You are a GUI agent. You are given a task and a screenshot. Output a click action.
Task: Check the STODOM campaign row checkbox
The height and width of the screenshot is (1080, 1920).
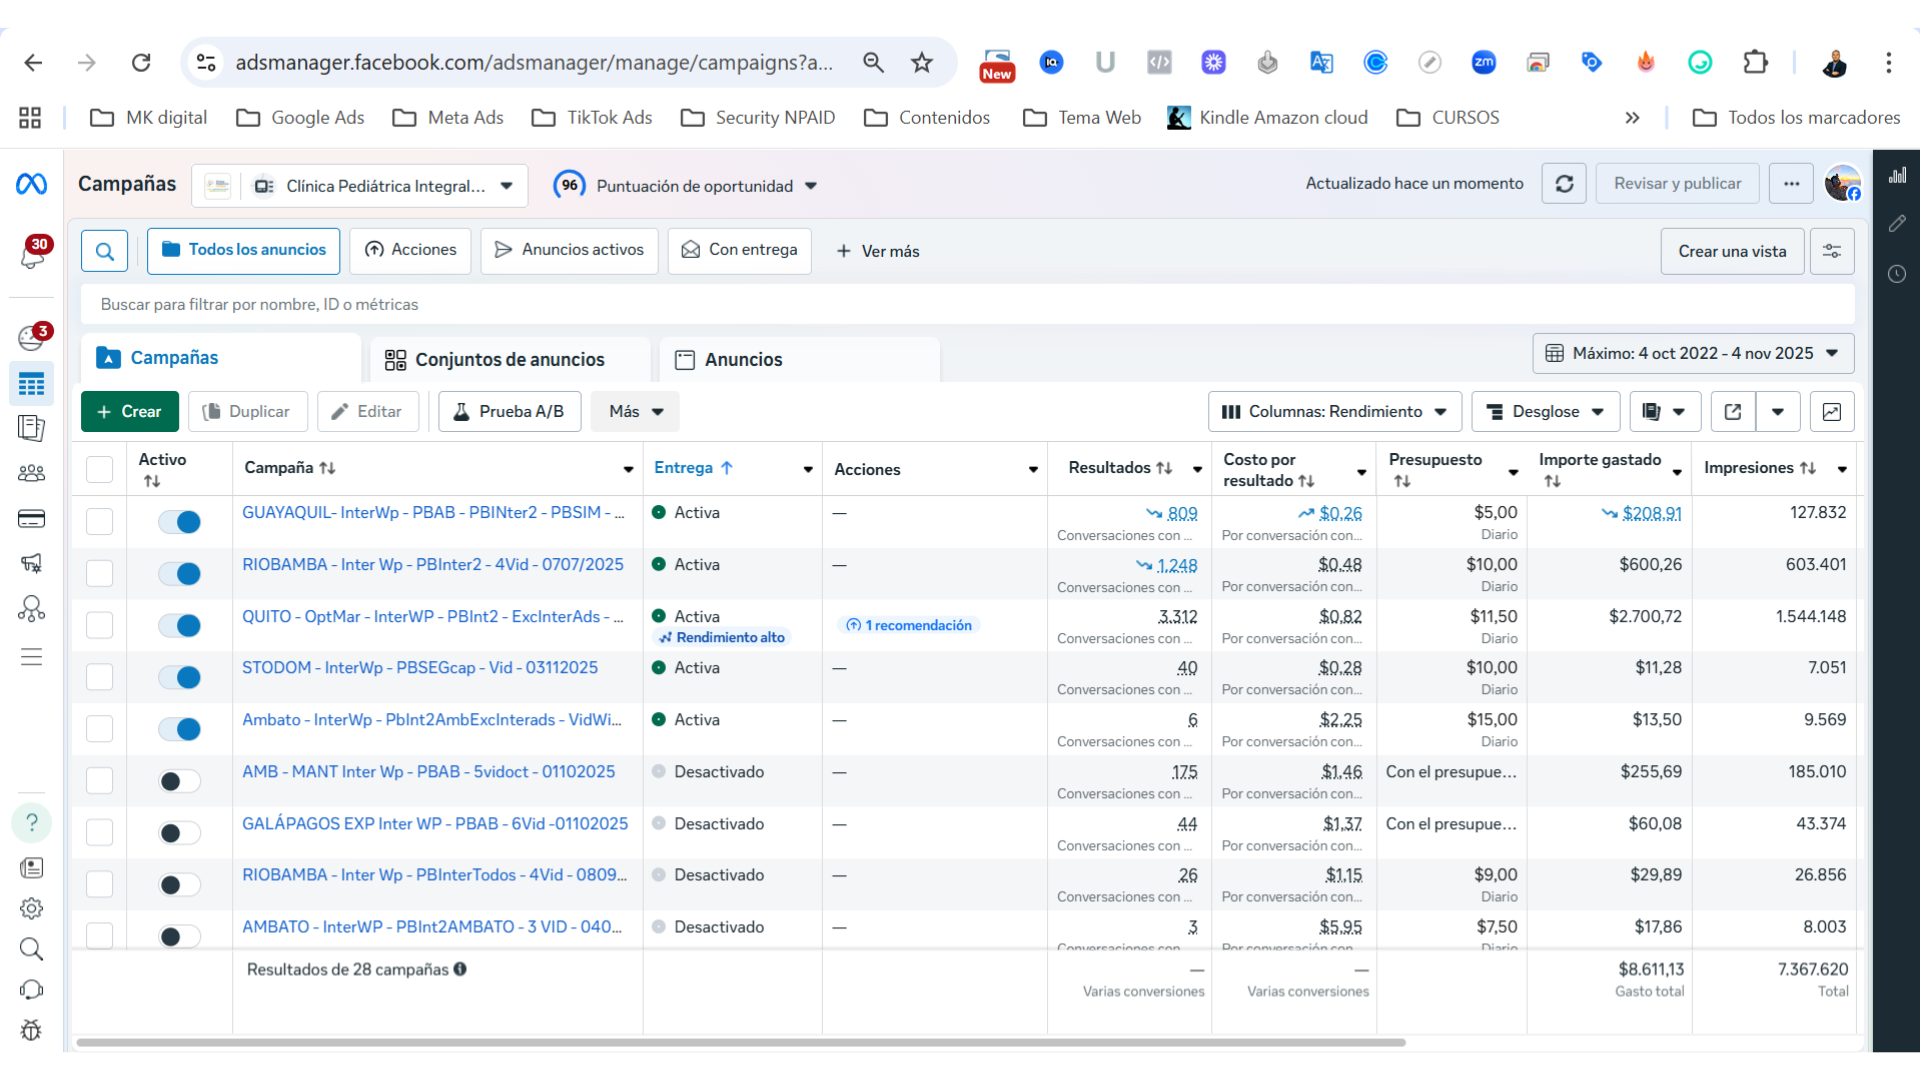tap(99, 677)
